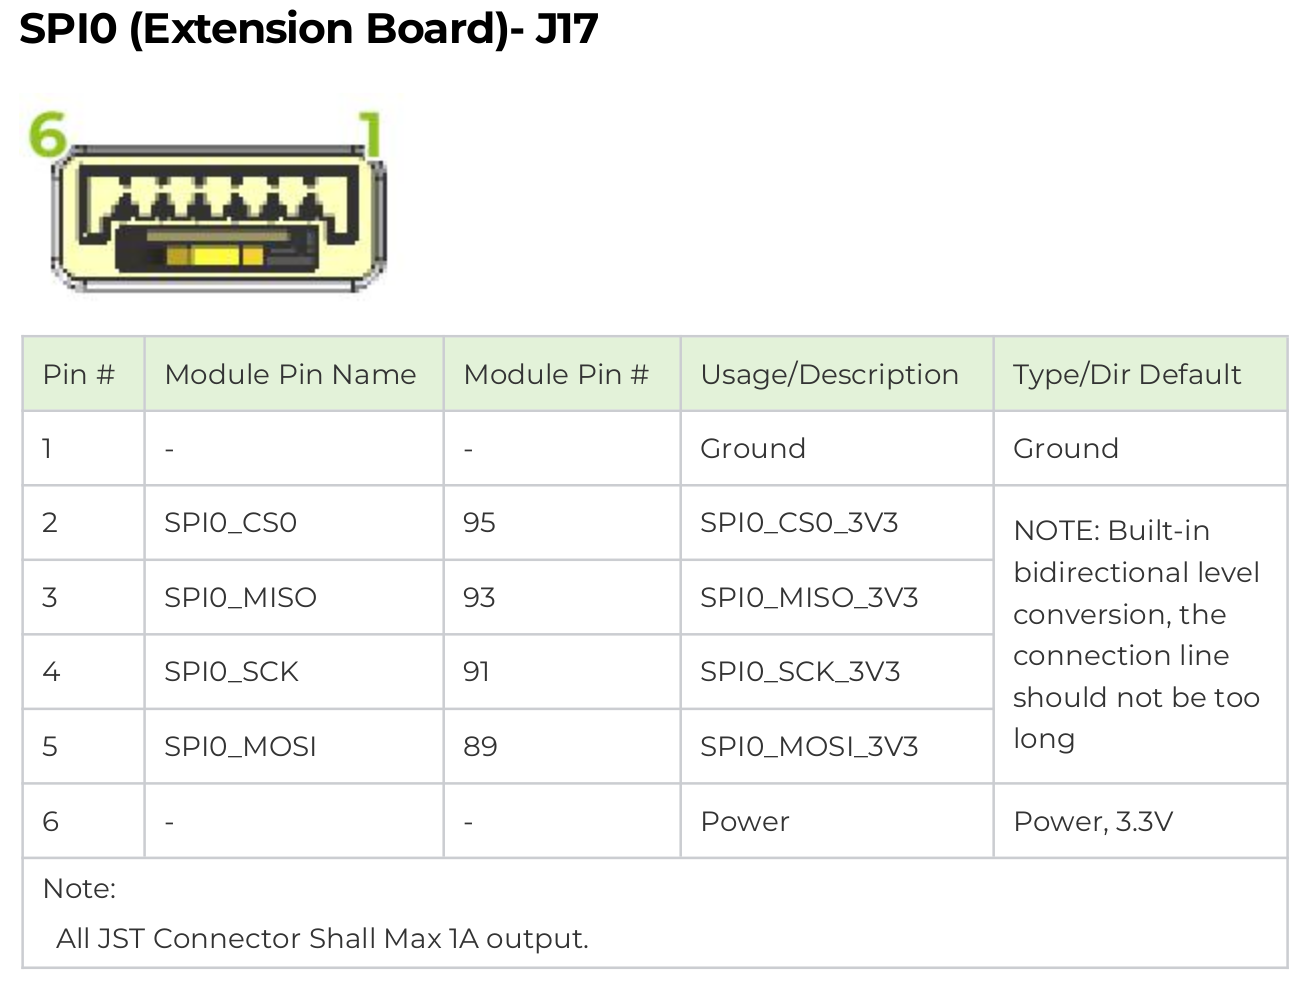Click the SPI0_SCK_3V3 description cell

(x=837, y=672)
